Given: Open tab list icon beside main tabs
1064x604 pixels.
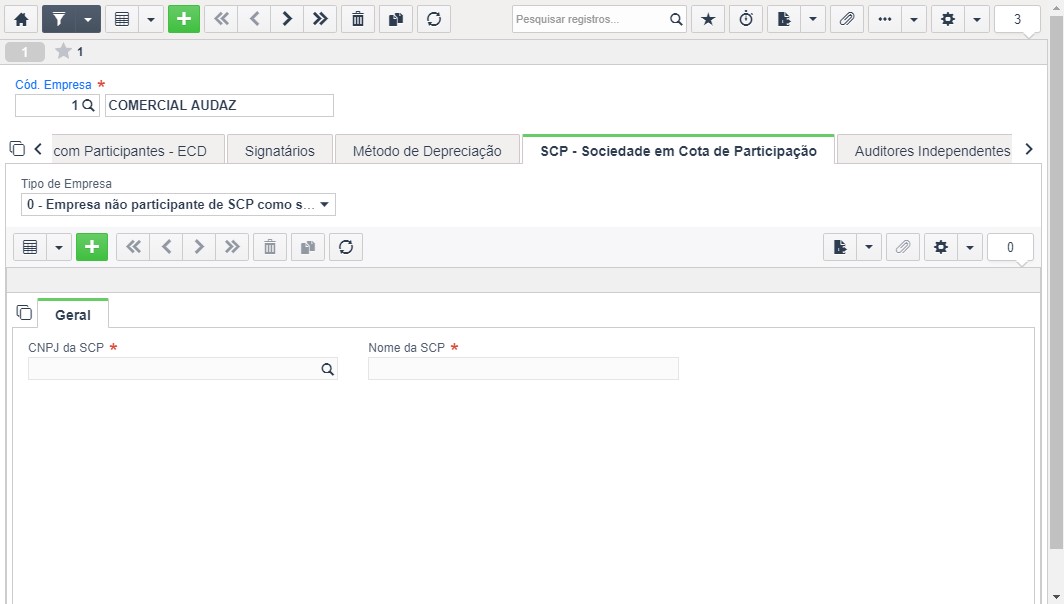Looking at the screenshot, I should click(18, 149).
